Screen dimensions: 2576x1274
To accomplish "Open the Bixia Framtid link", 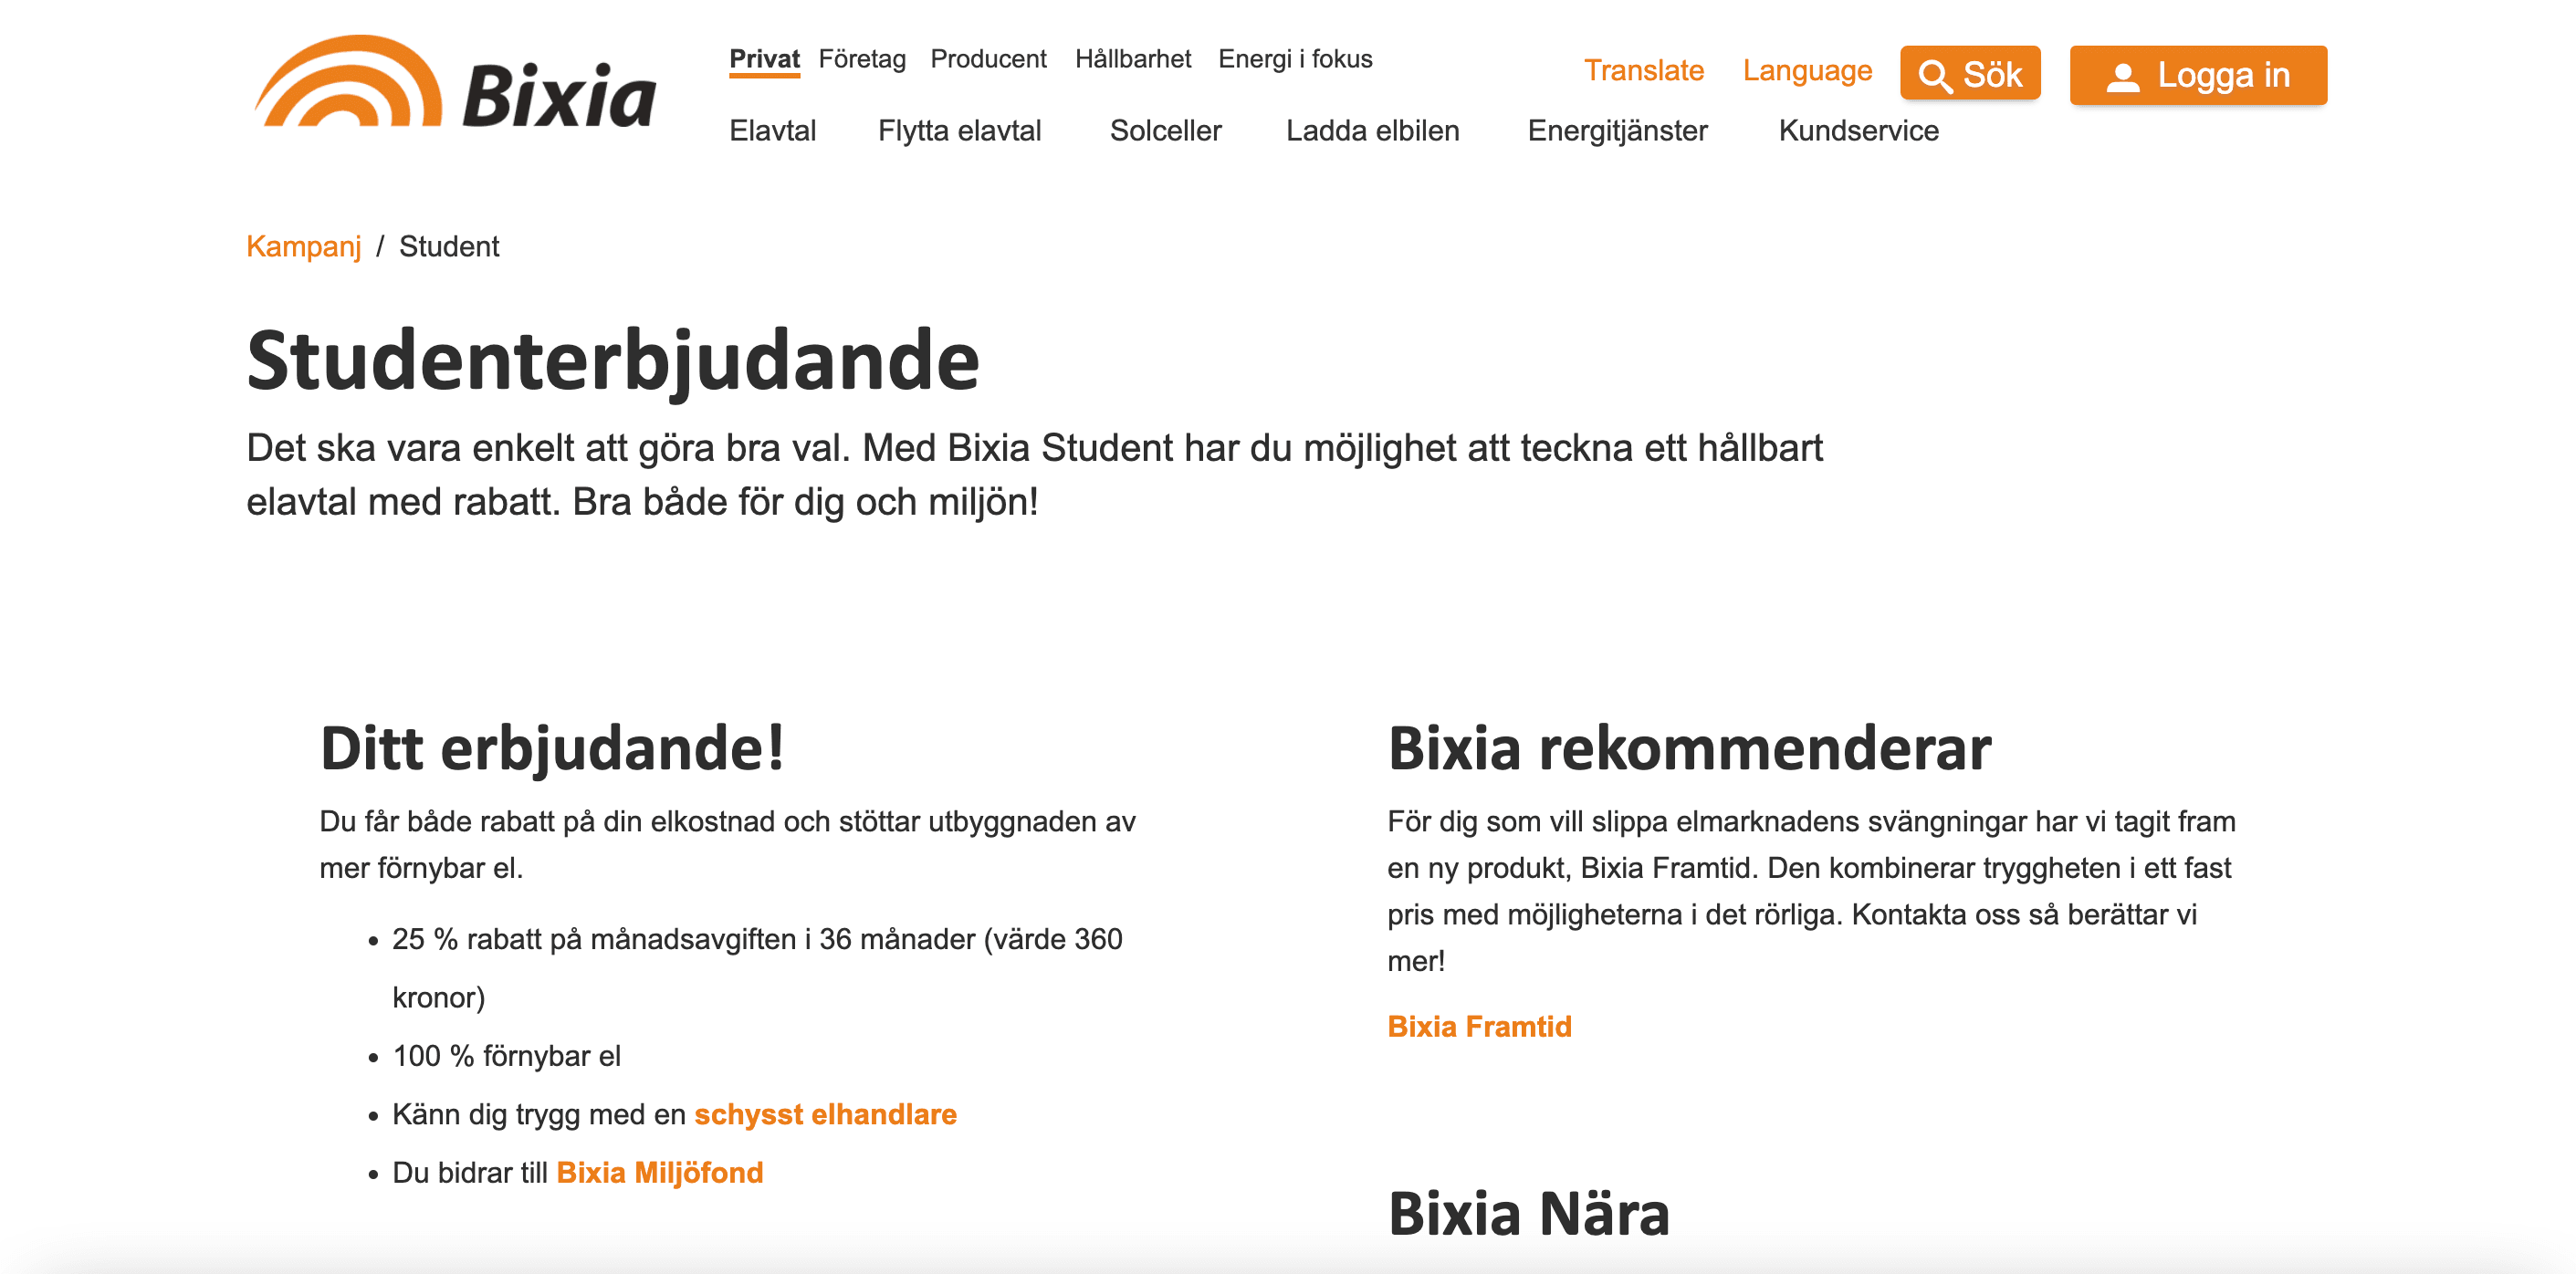I will [1479, 1026].
